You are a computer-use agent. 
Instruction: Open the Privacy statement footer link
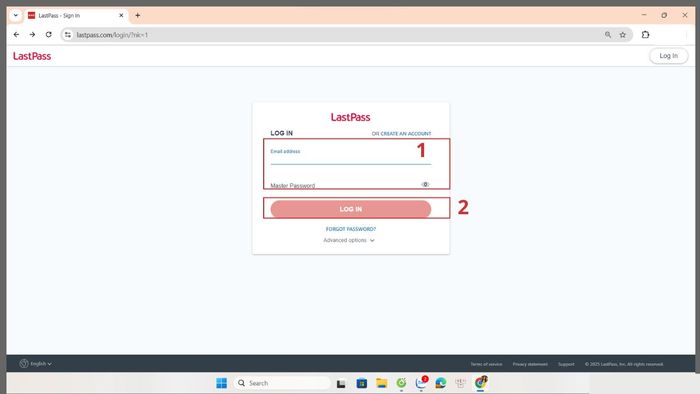point(530,364)
